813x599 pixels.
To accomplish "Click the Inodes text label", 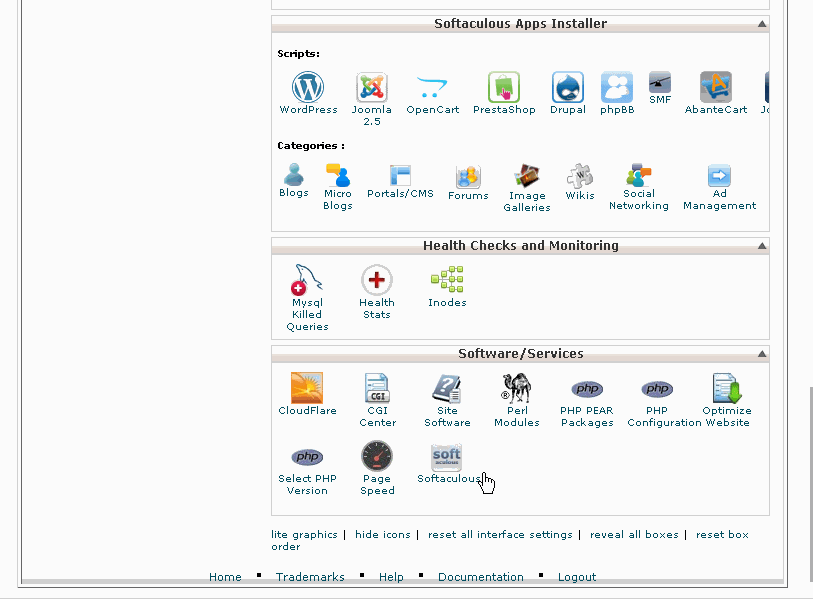I will [x=447, y=302].
